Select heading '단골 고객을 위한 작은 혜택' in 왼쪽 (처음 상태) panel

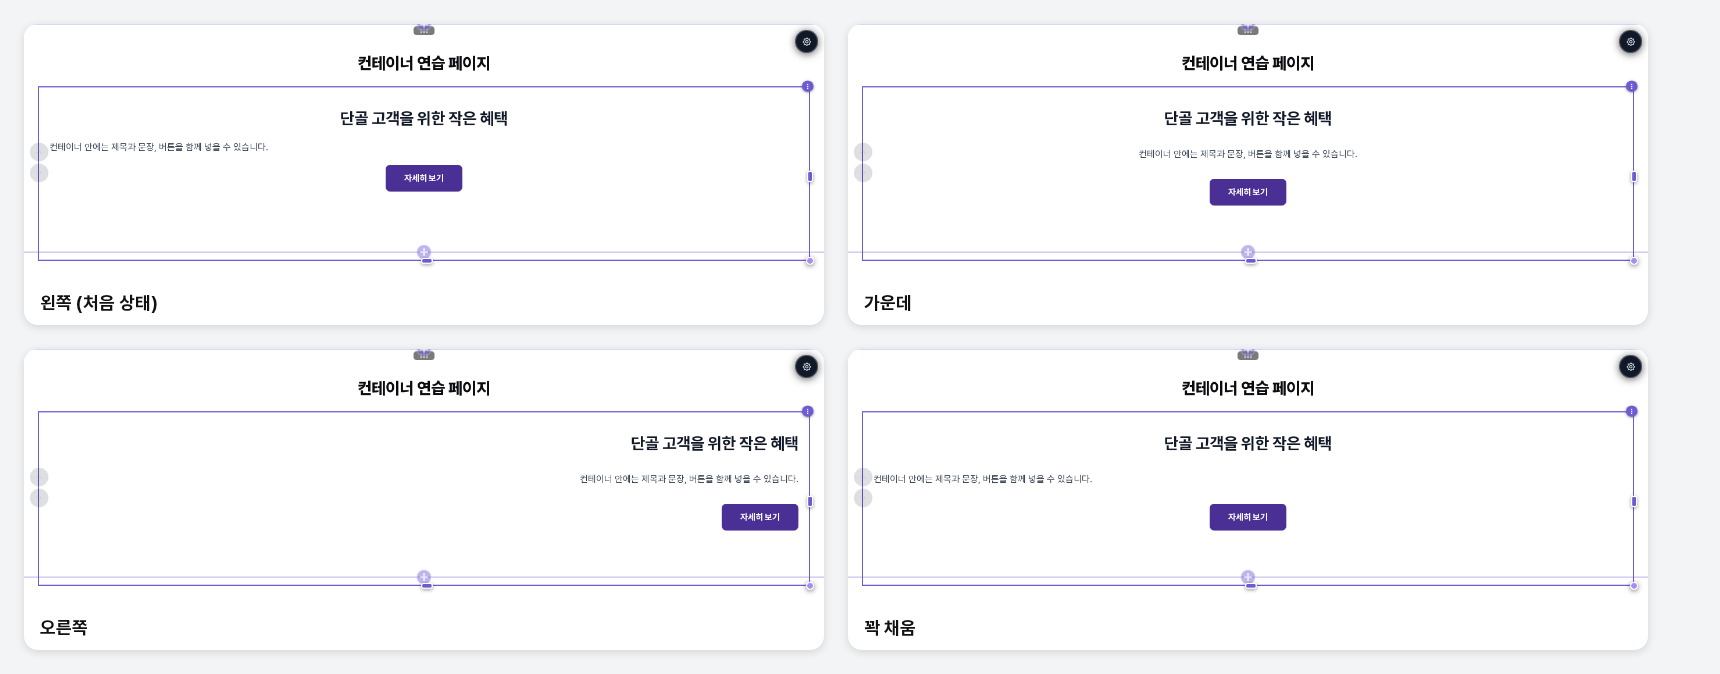(424, 118)
